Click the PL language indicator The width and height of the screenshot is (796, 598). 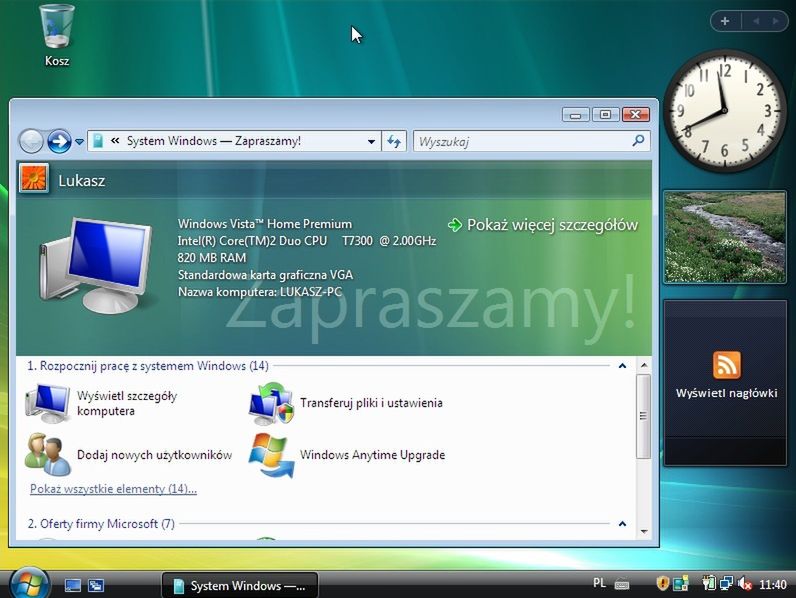click(600, 583)
